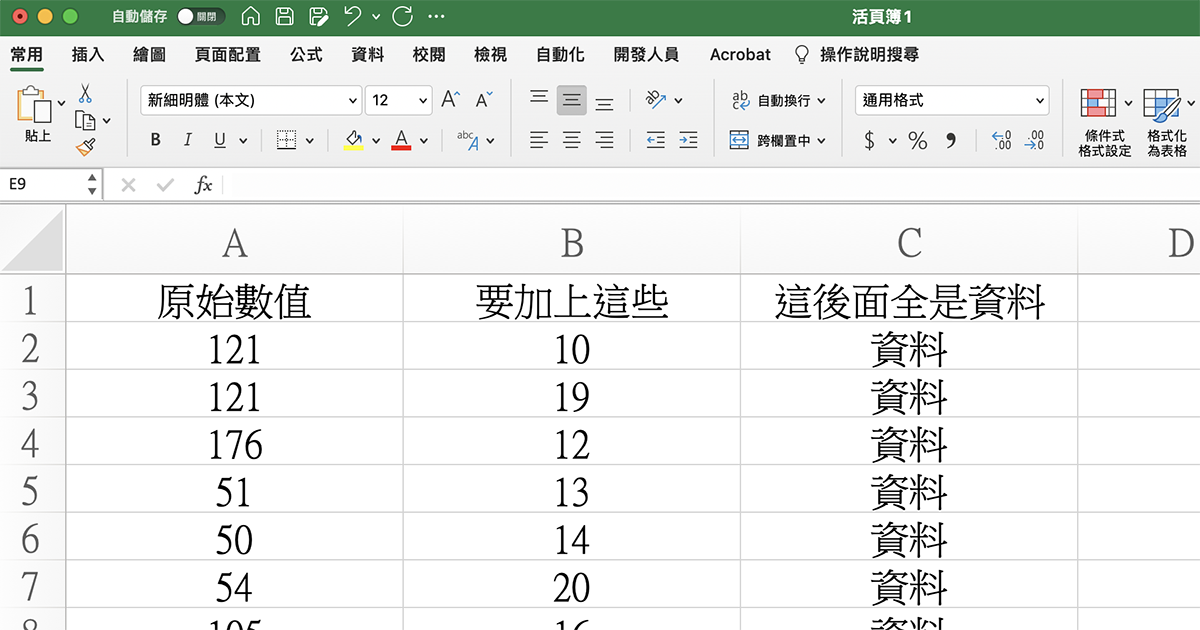Click 跨欄置中 merge and center button

pos(770,140)
